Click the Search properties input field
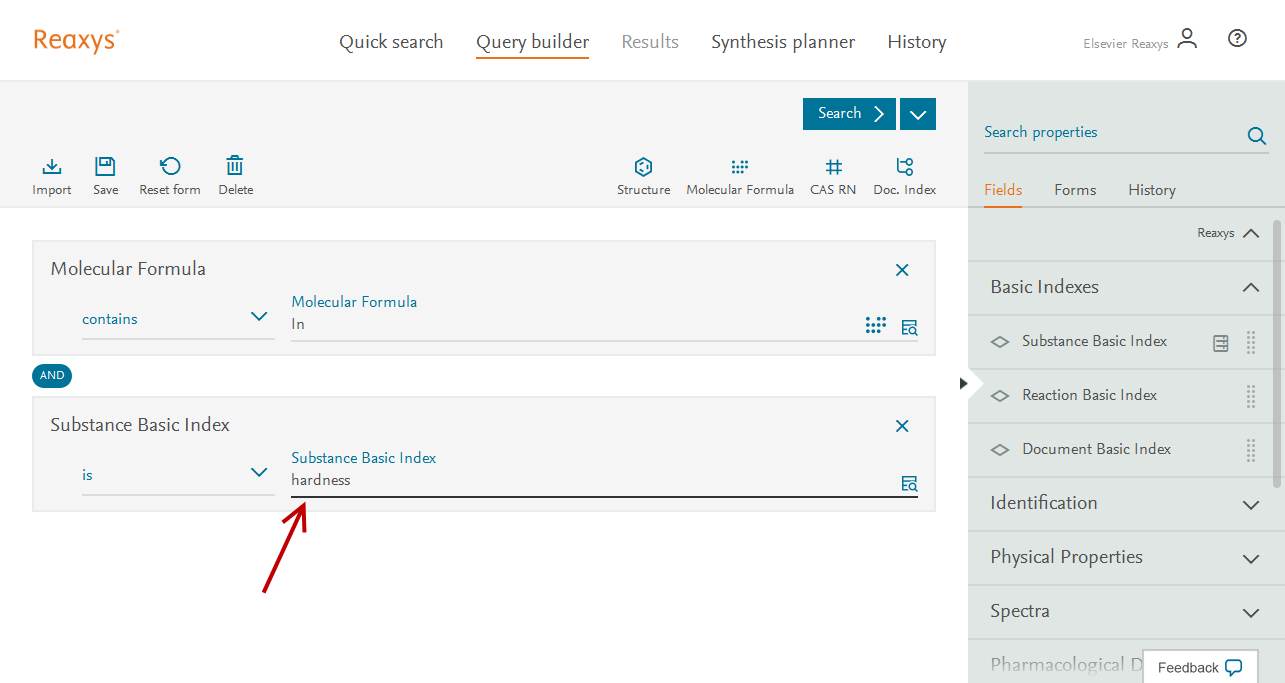 coord(1110,133)
